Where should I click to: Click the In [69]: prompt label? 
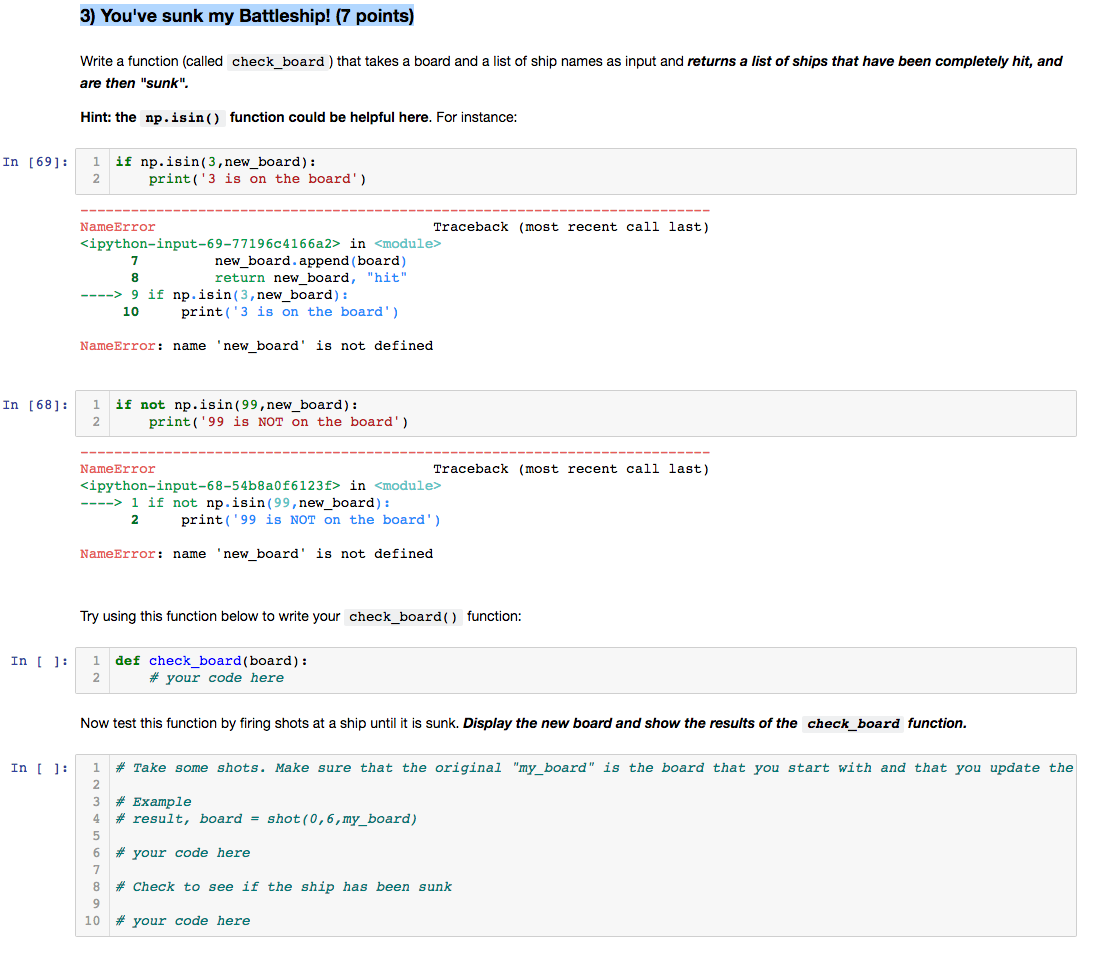click(36, 162)
